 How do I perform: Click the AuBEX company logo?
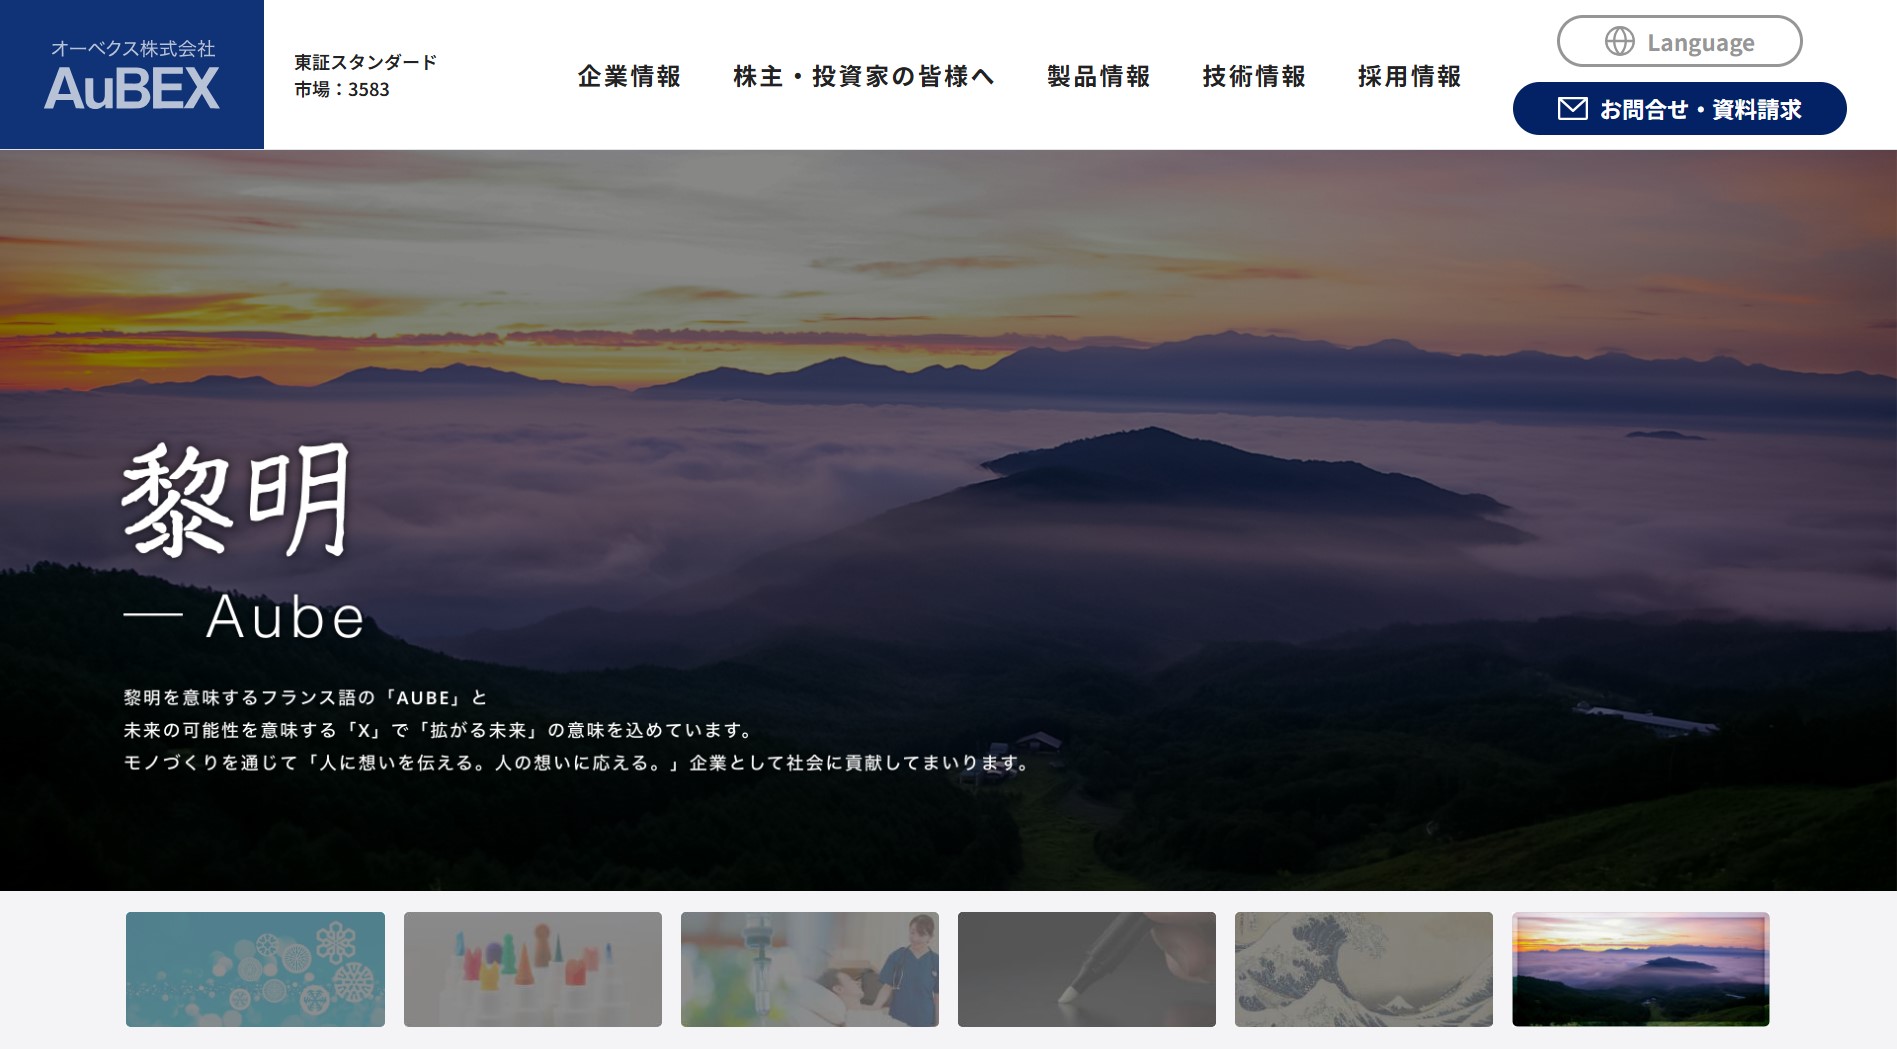132,75
